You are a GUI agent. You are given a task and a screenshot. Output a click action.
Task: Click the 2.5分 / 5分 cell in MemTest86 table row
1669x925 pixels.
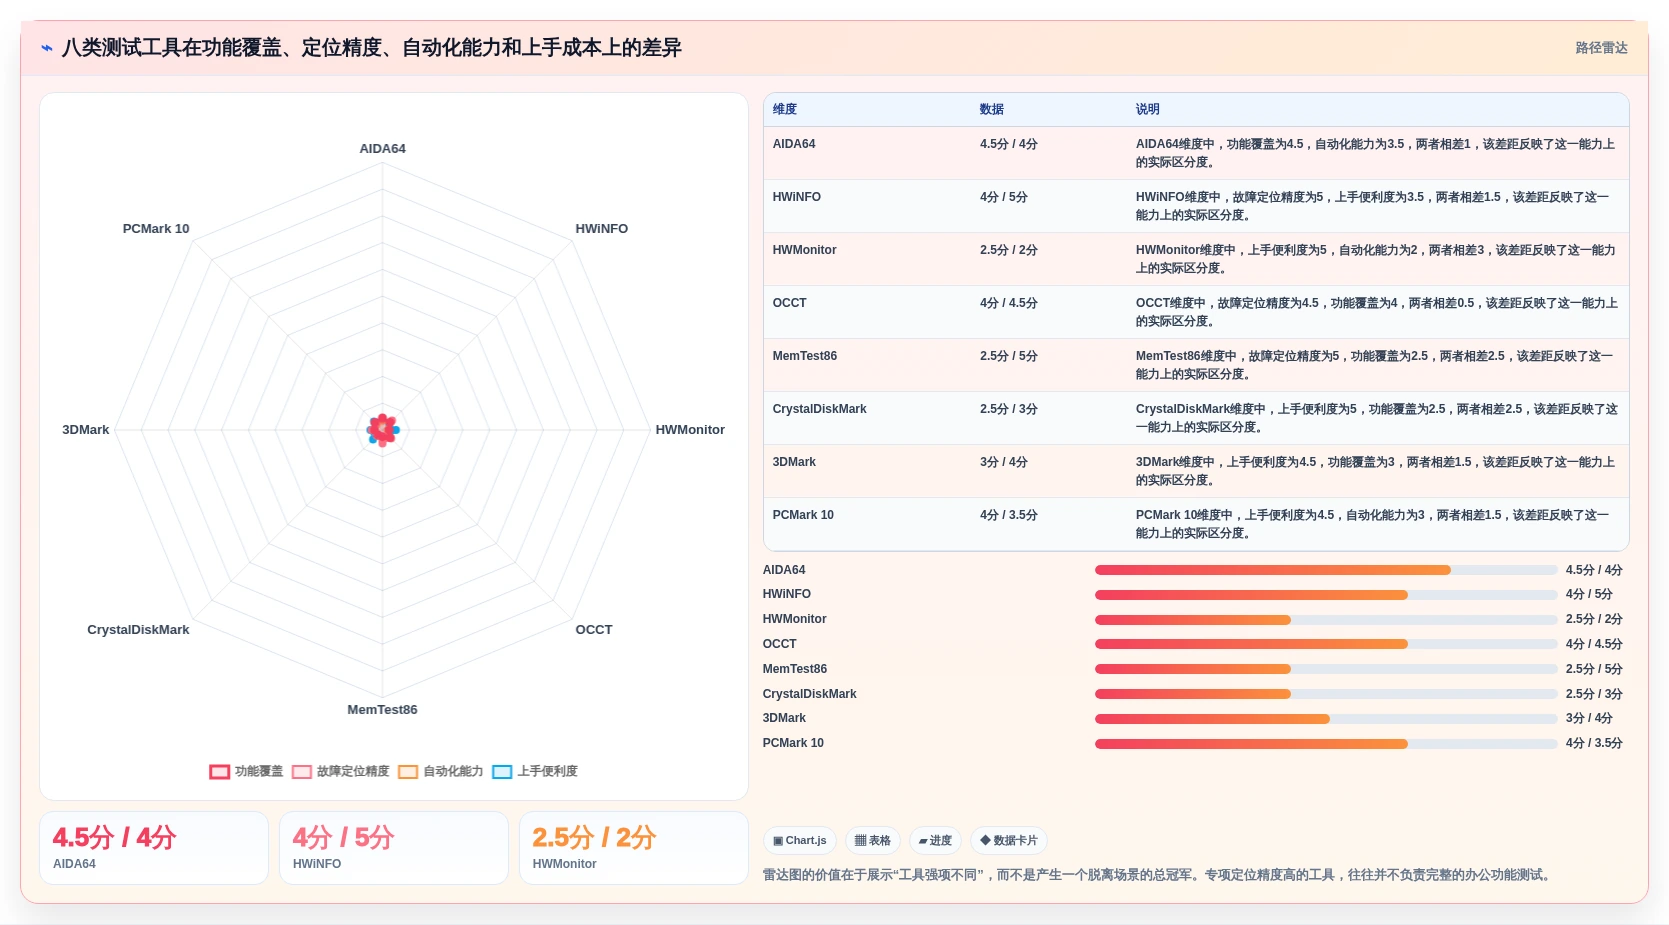coord(1009,356)
